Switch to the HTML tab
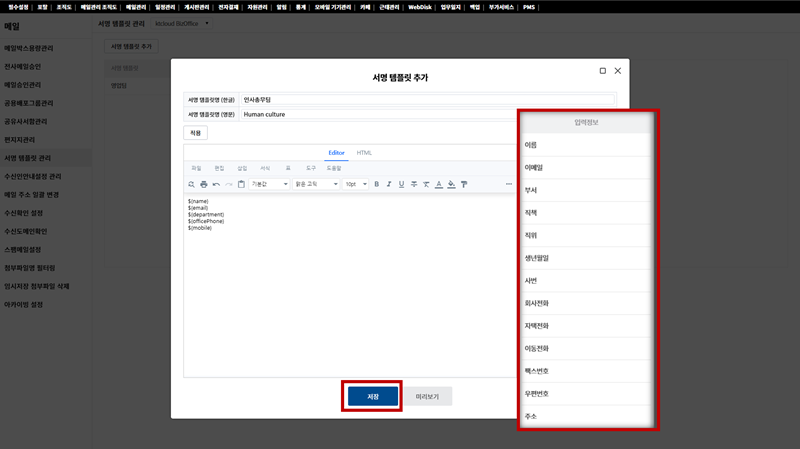Screen dimensions: 800x449 pos(364,153)
